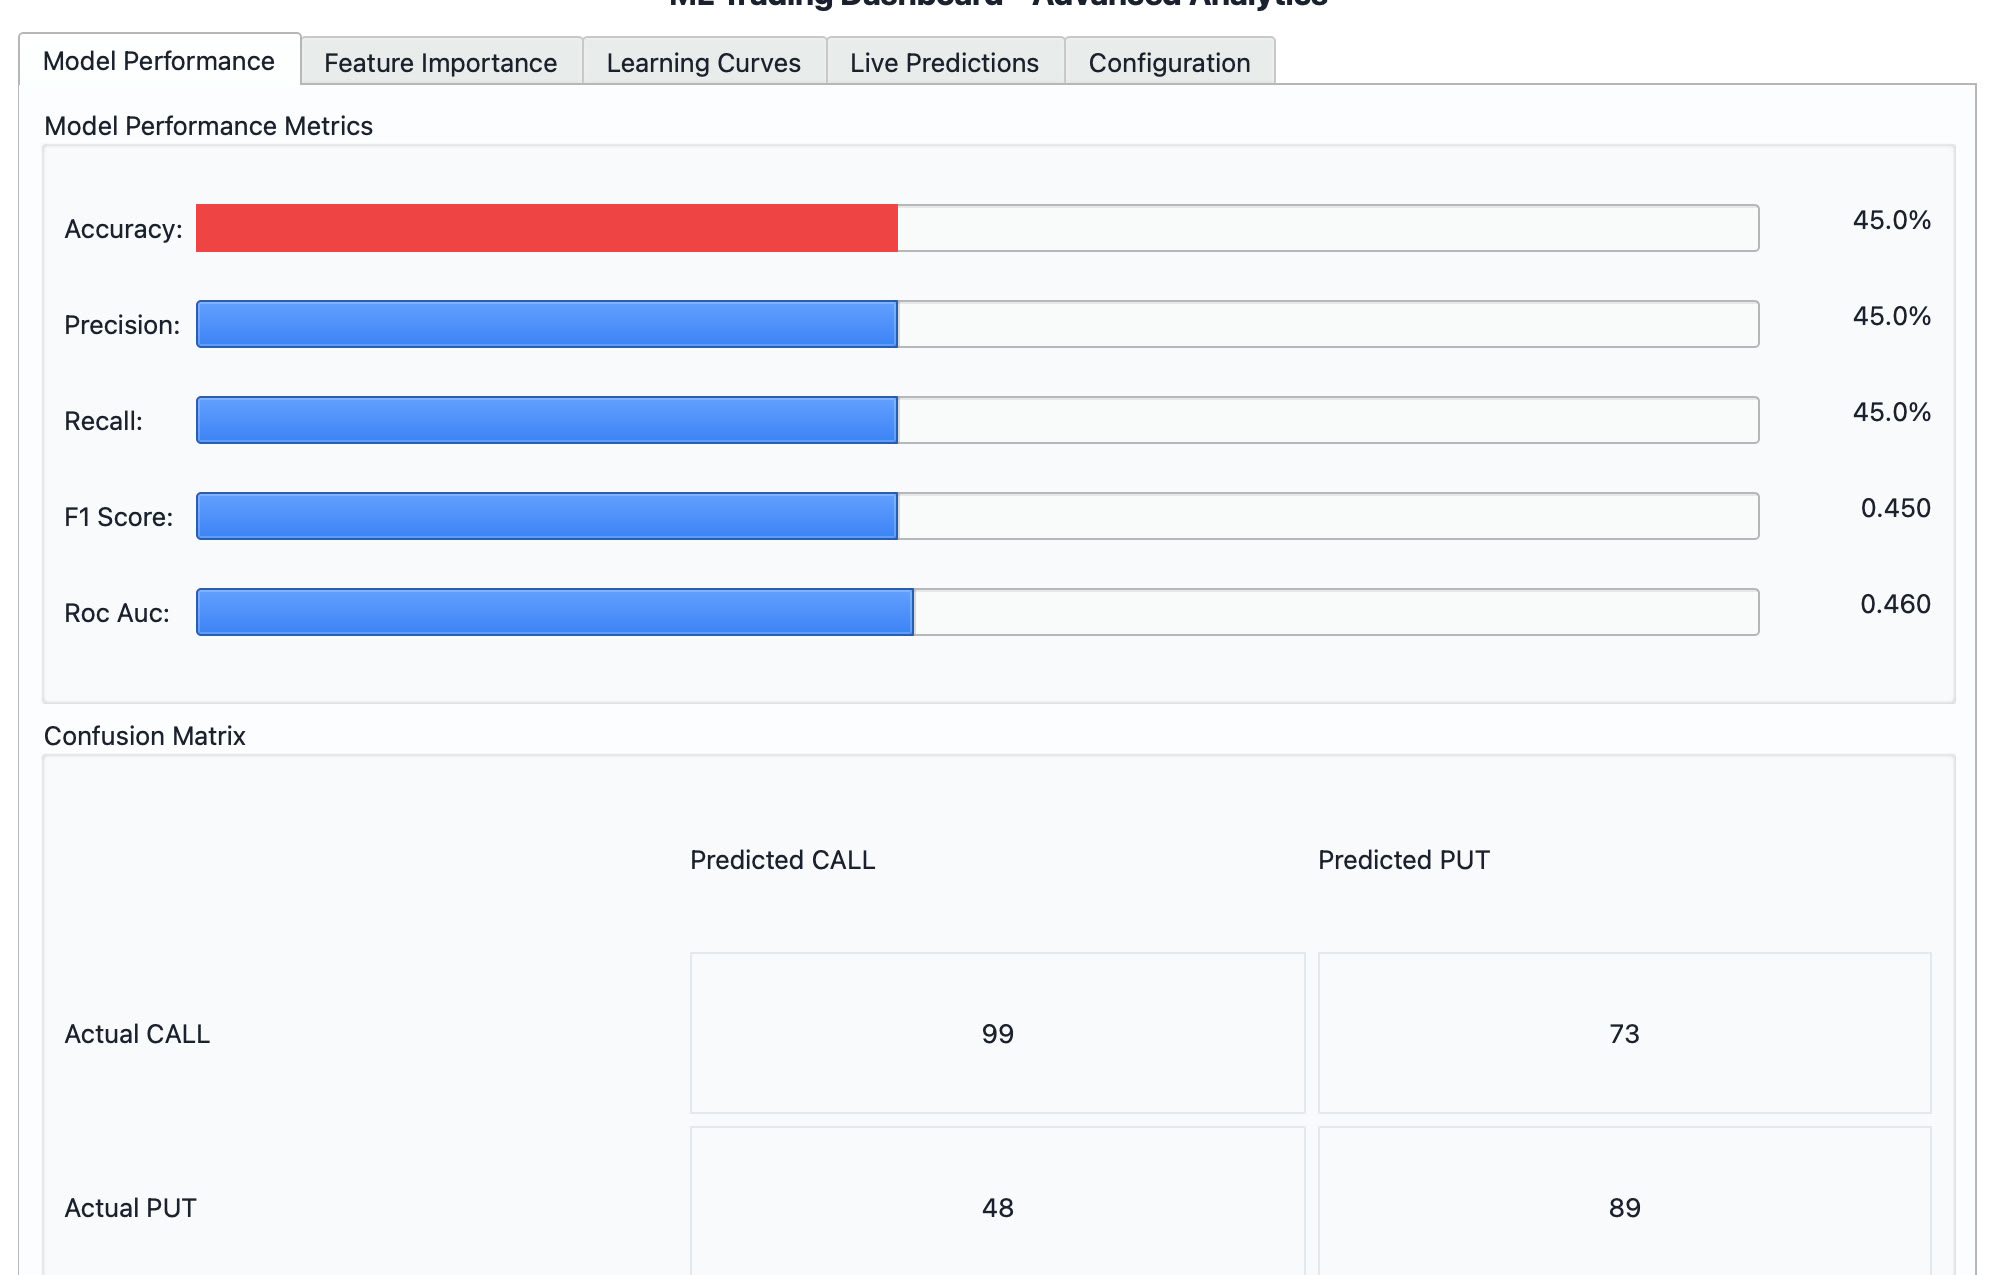Select the Live Predictions tab
Screen dimensions: 1998x1275
(945, 62)
